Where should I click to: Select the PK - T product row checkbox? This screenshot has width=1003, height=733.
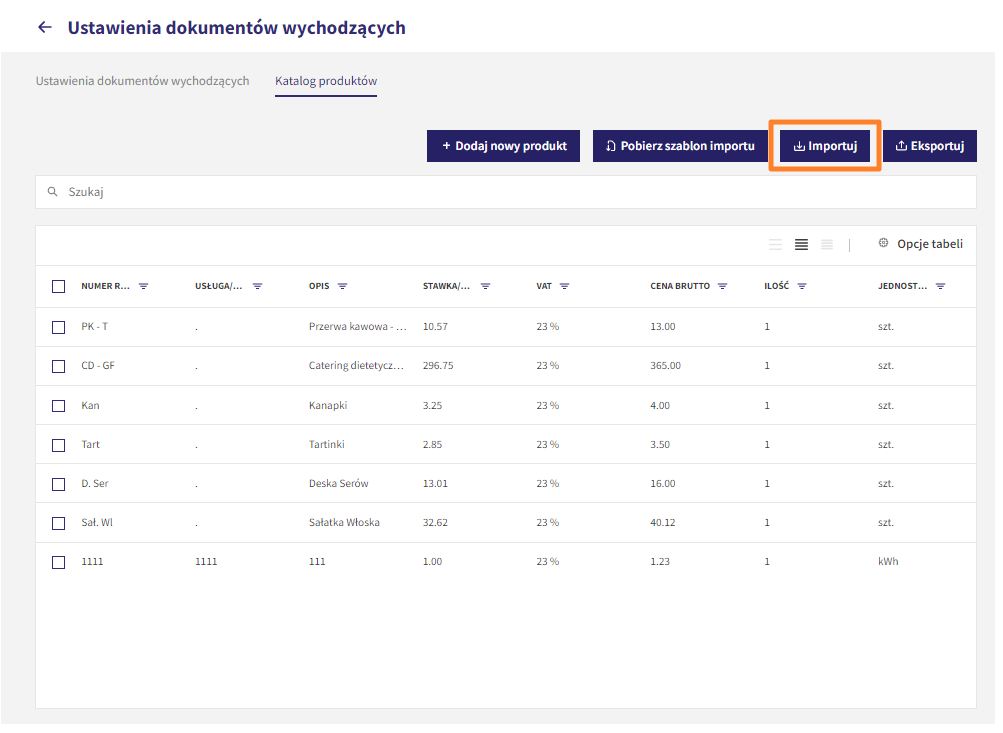click(58, 327)
